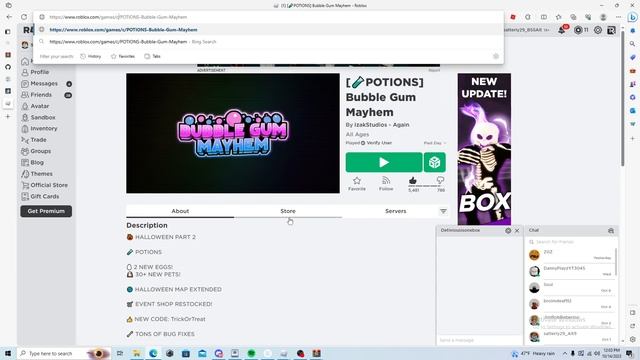Open Messages in the sidebar
The height and width of the screenshot is (360, 640).
(40, 83)
